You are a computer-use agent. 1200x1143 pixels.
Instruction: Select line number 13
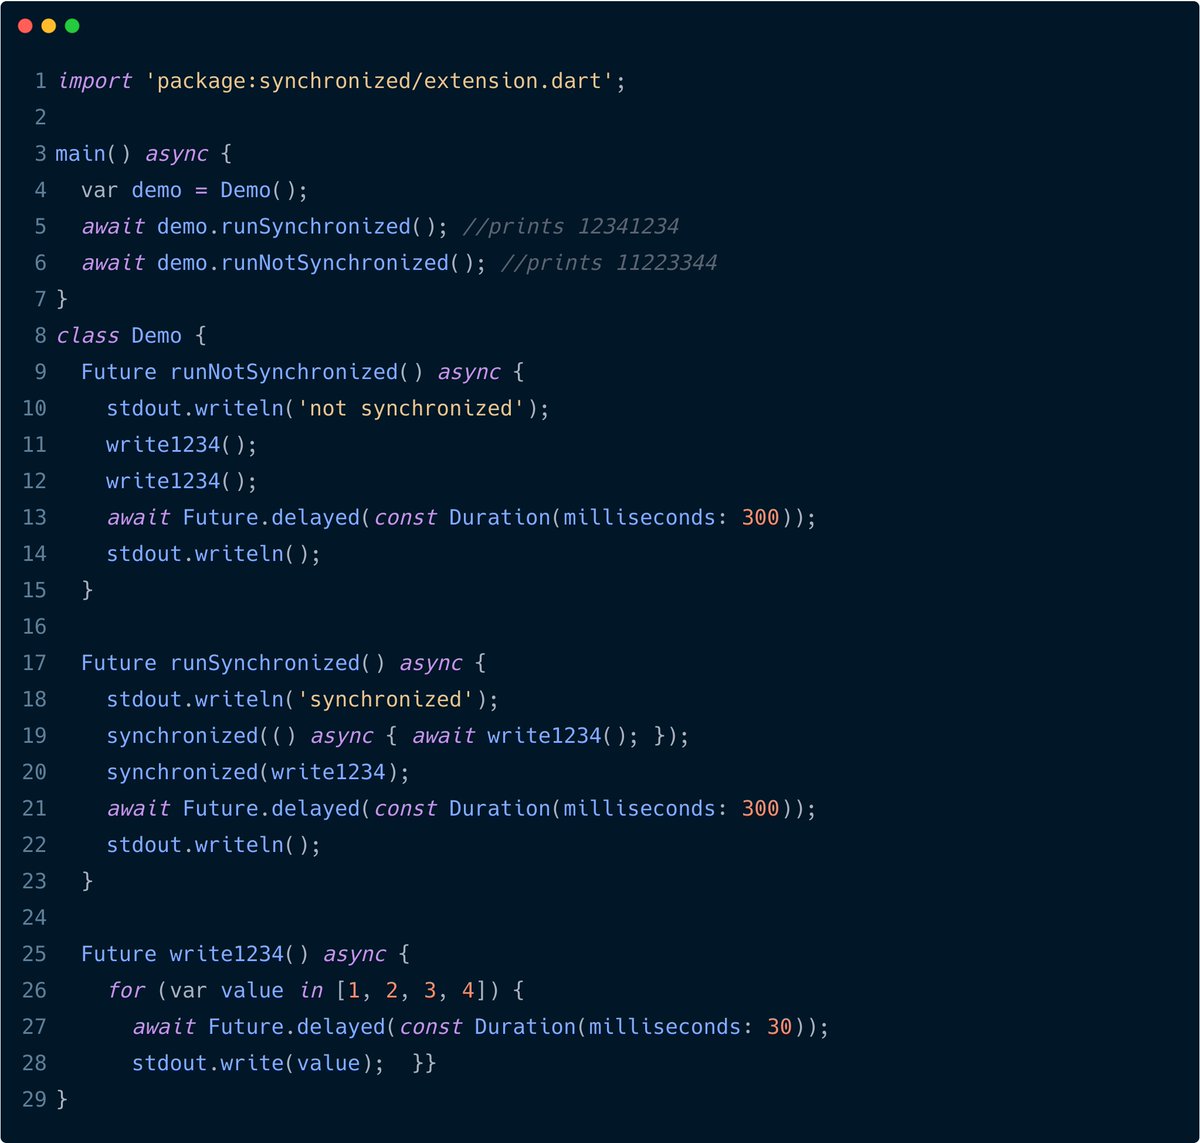(x=34, y=517)
